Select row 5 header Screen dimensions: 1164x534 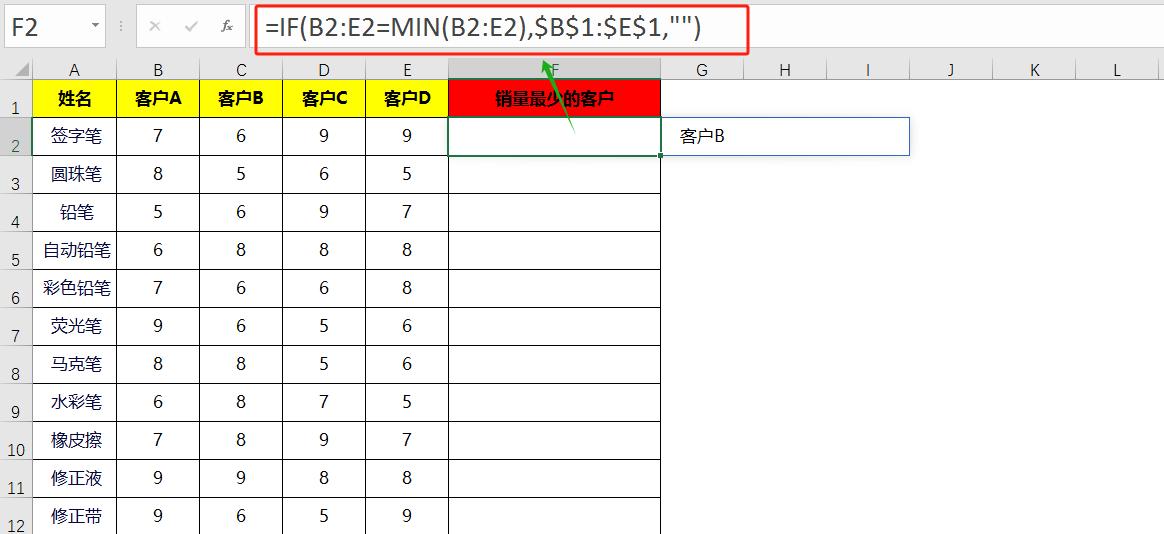coord(16,250)
